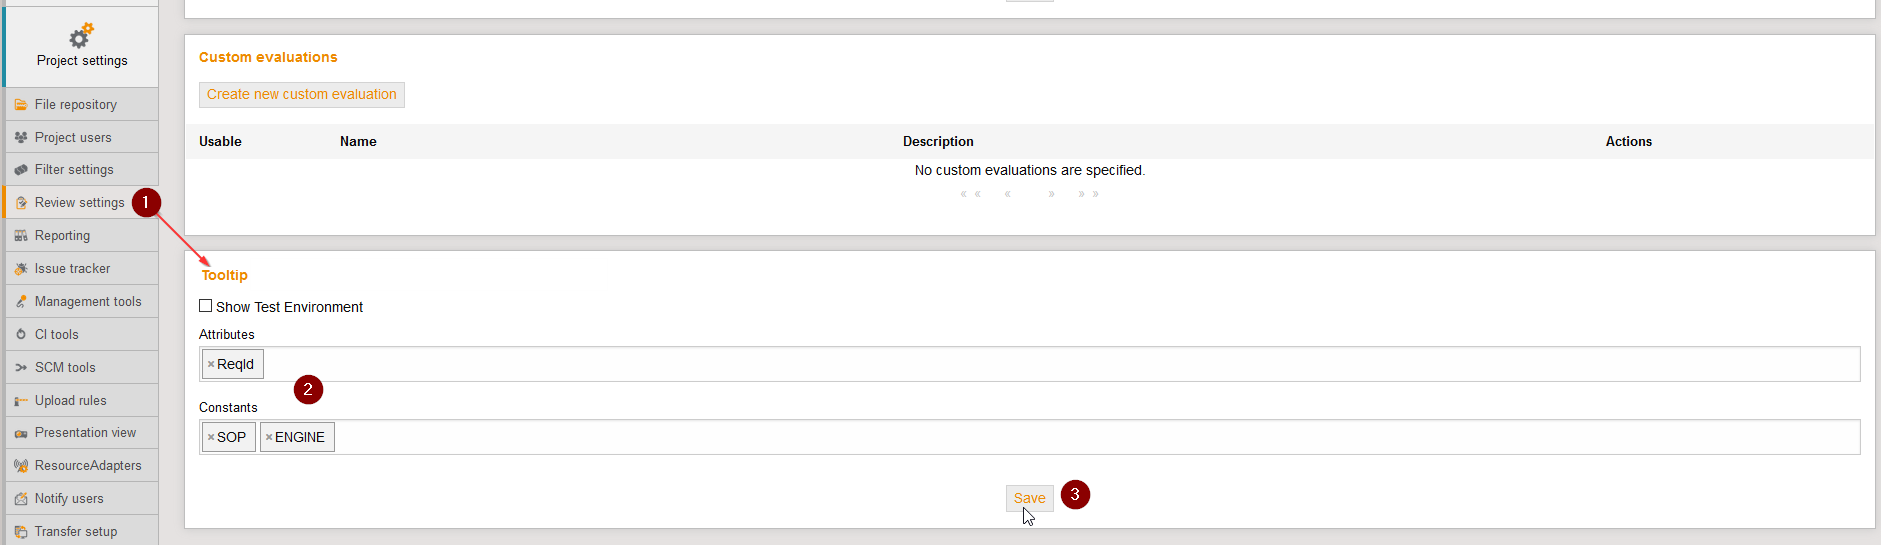The height and width of the screenshot is (545, 1881).
Task: Click the Actions column header
Action: [1628, 142]
